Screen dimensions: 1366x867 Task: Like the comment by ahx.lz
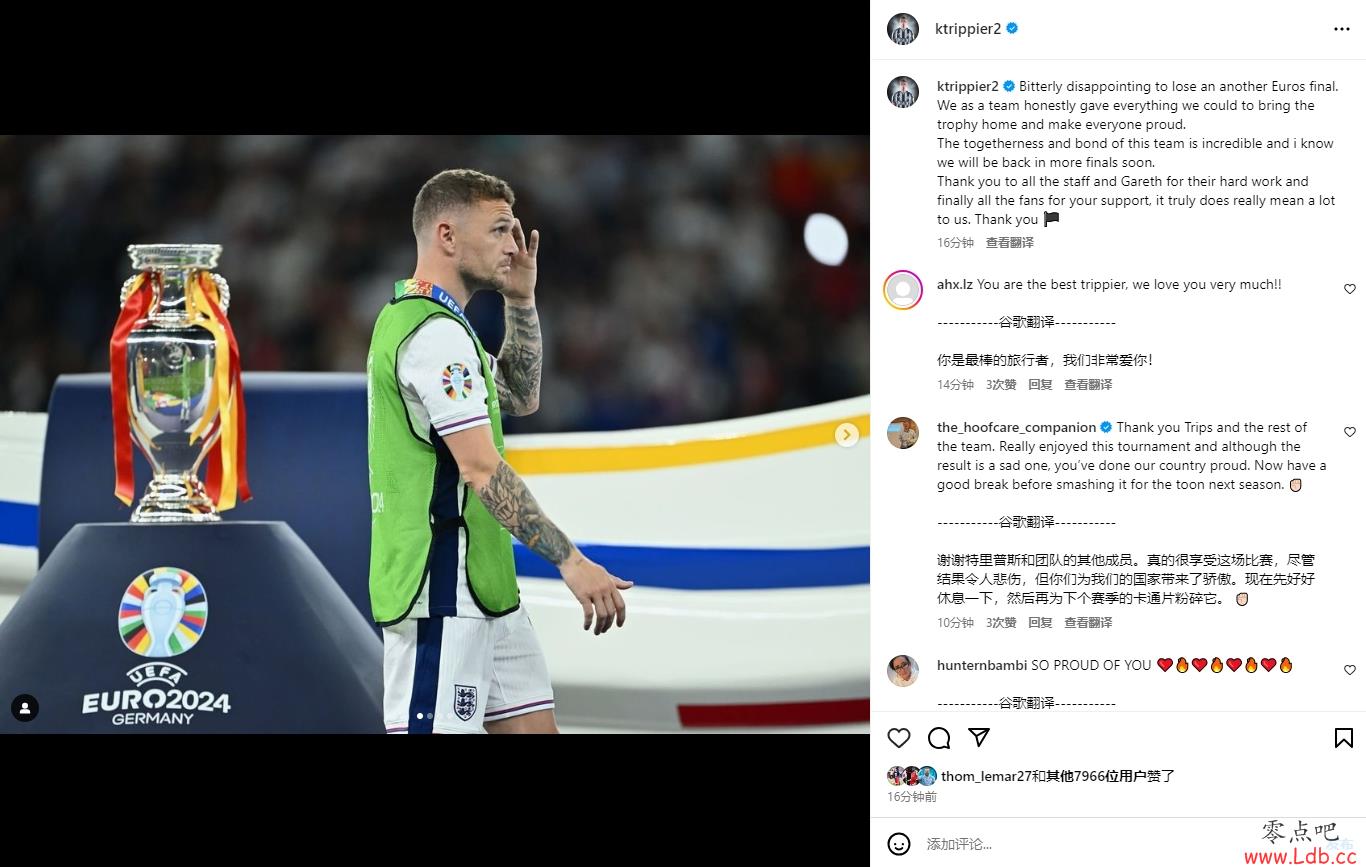coord(1350,289)
